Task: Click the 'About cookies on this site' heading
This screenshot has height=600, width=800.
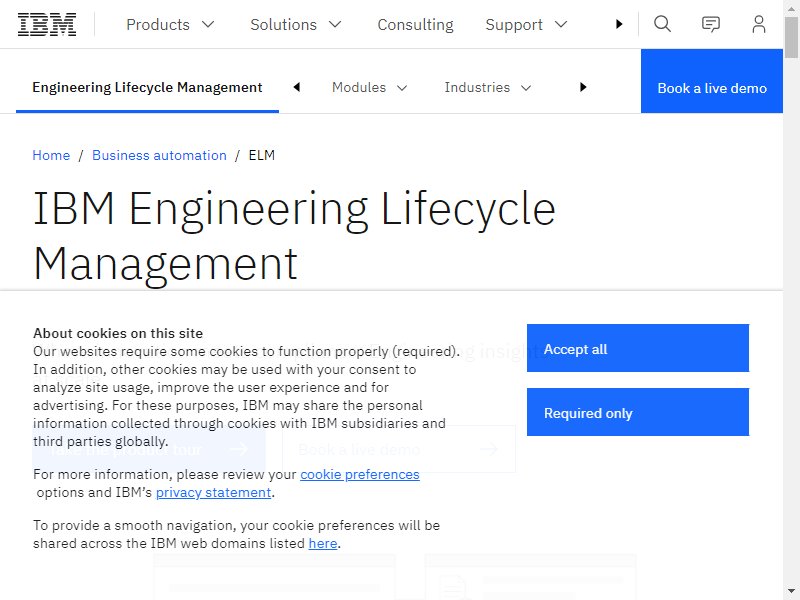Action: 118,333
